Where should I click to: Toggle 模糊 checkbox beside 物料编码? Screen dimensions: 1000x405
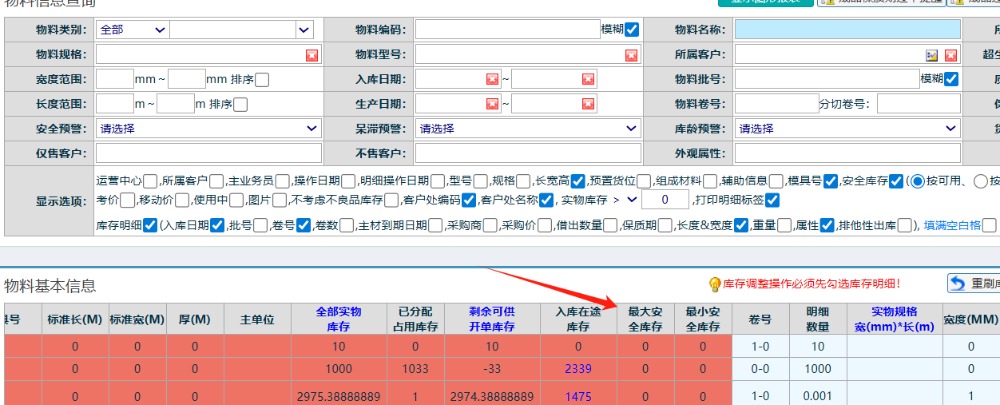[632, 30]
